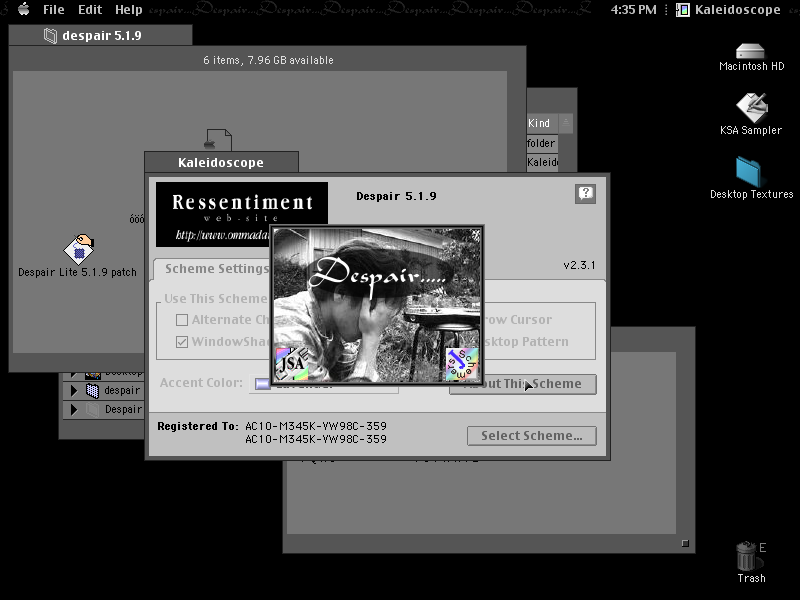The width and height of the screenshot is (800, 600).
Task: Expand the despair row disclosure triangle
Action: tap(74, 391)
